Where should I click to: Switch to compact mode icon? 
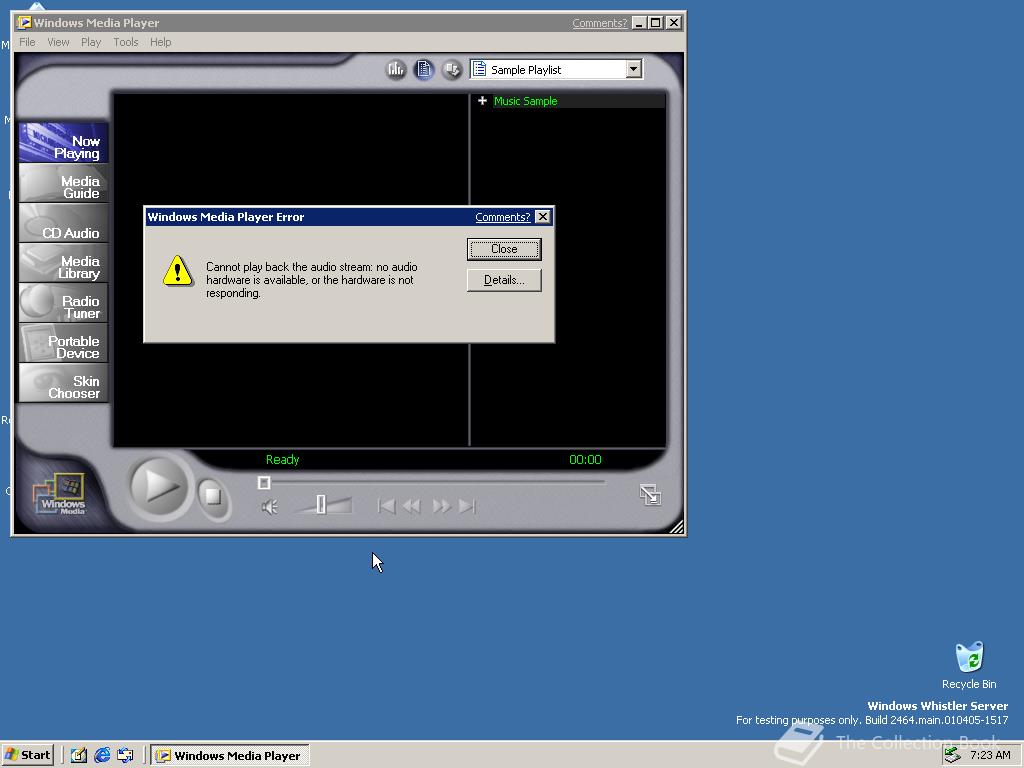pos(650,495)
